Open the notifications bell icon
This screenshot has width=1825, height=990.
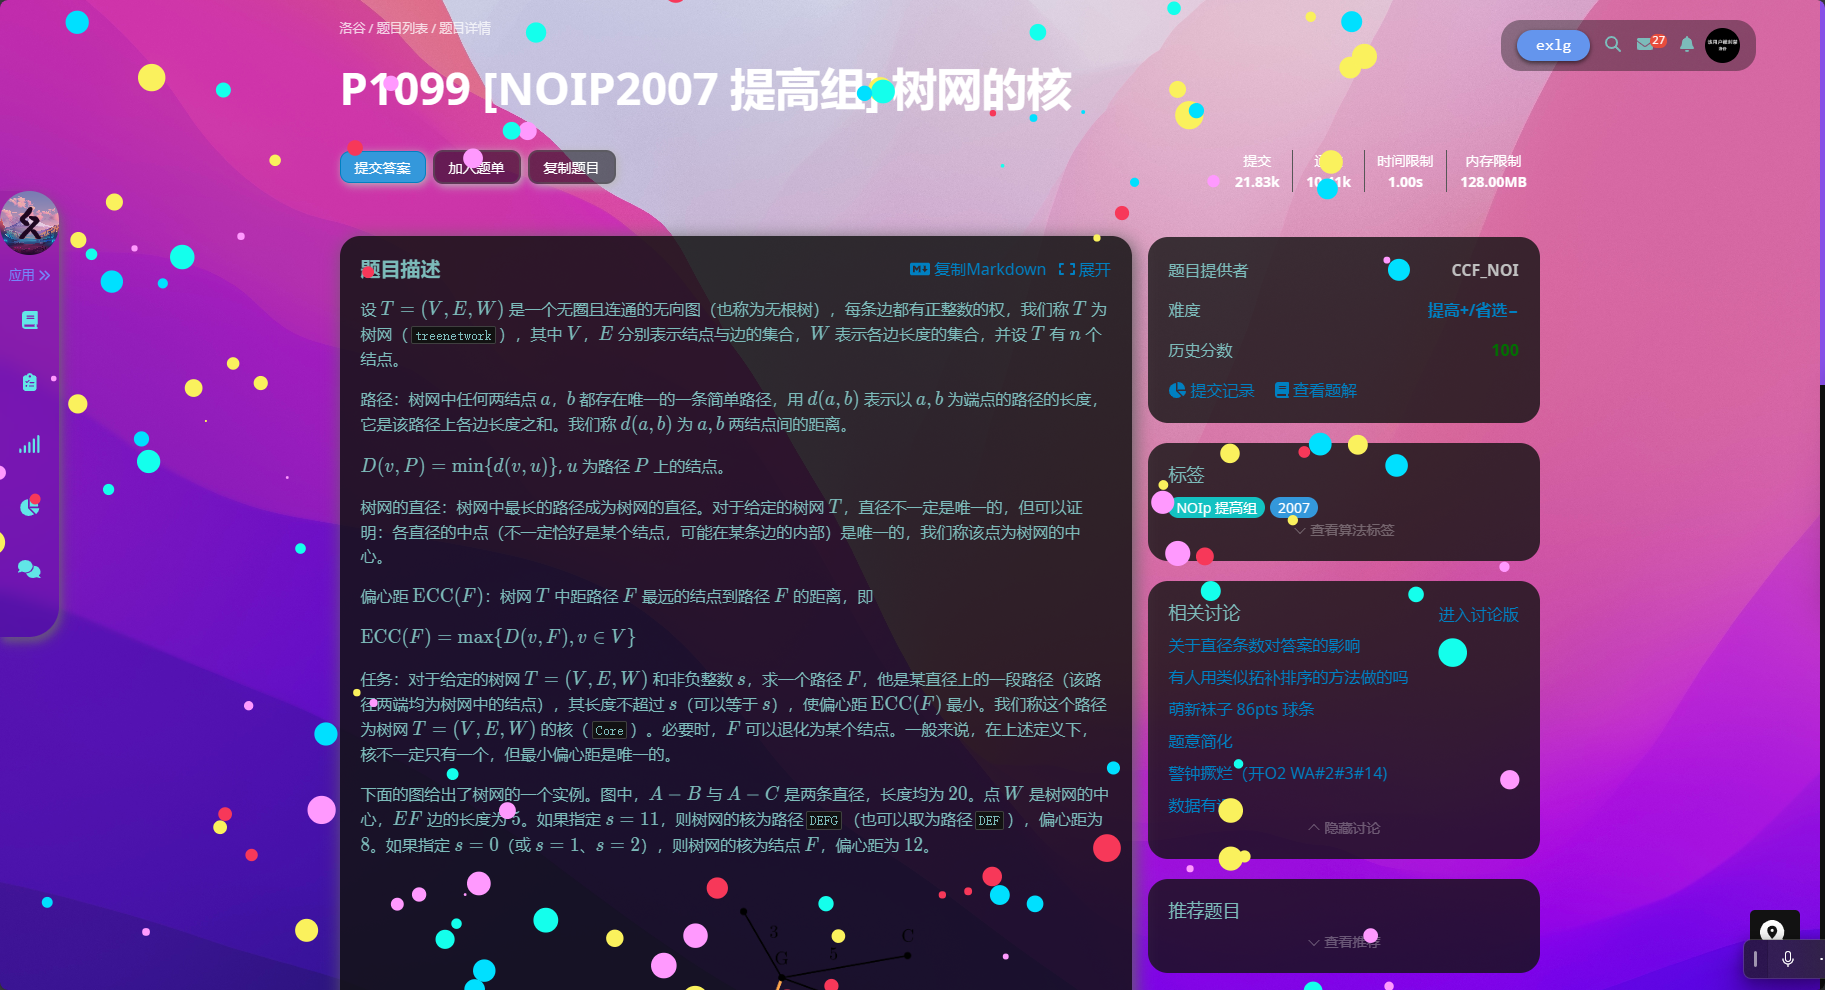pos(1687,44)
